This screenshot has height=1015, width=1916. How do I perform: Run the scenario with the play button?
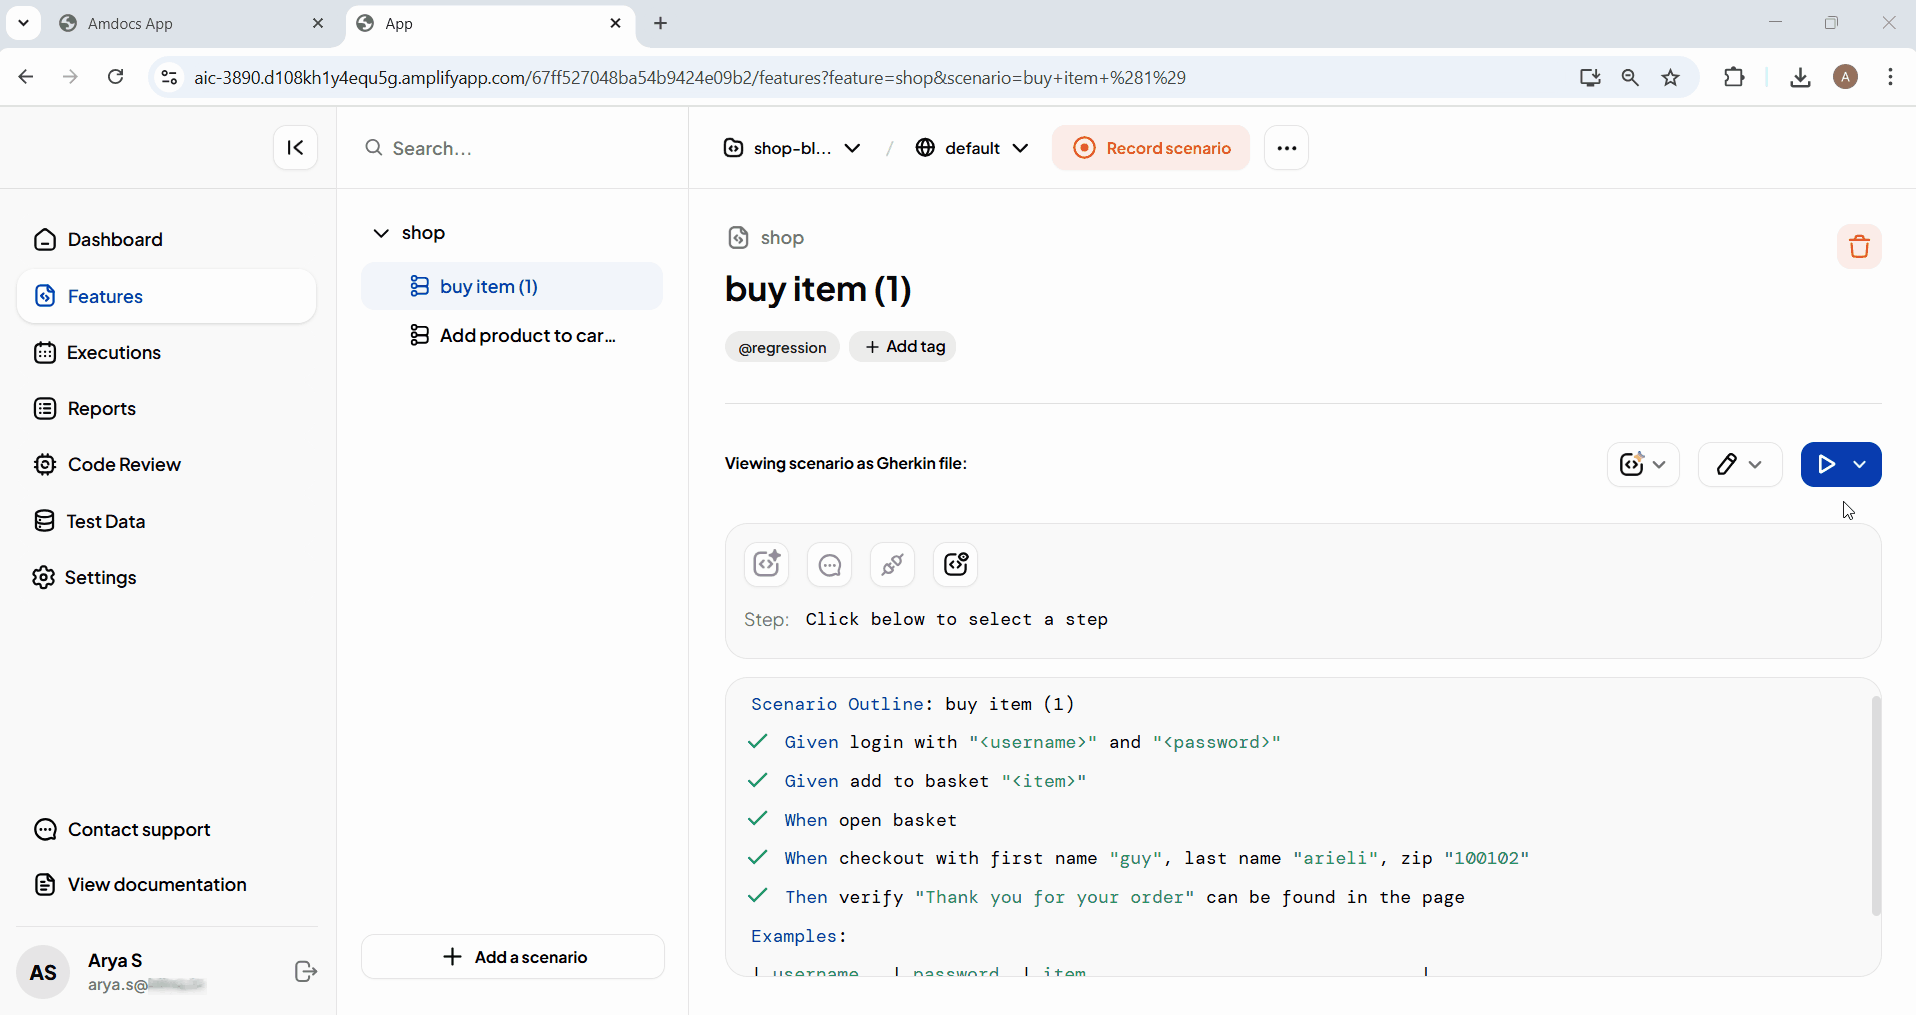coord(1826,464)
